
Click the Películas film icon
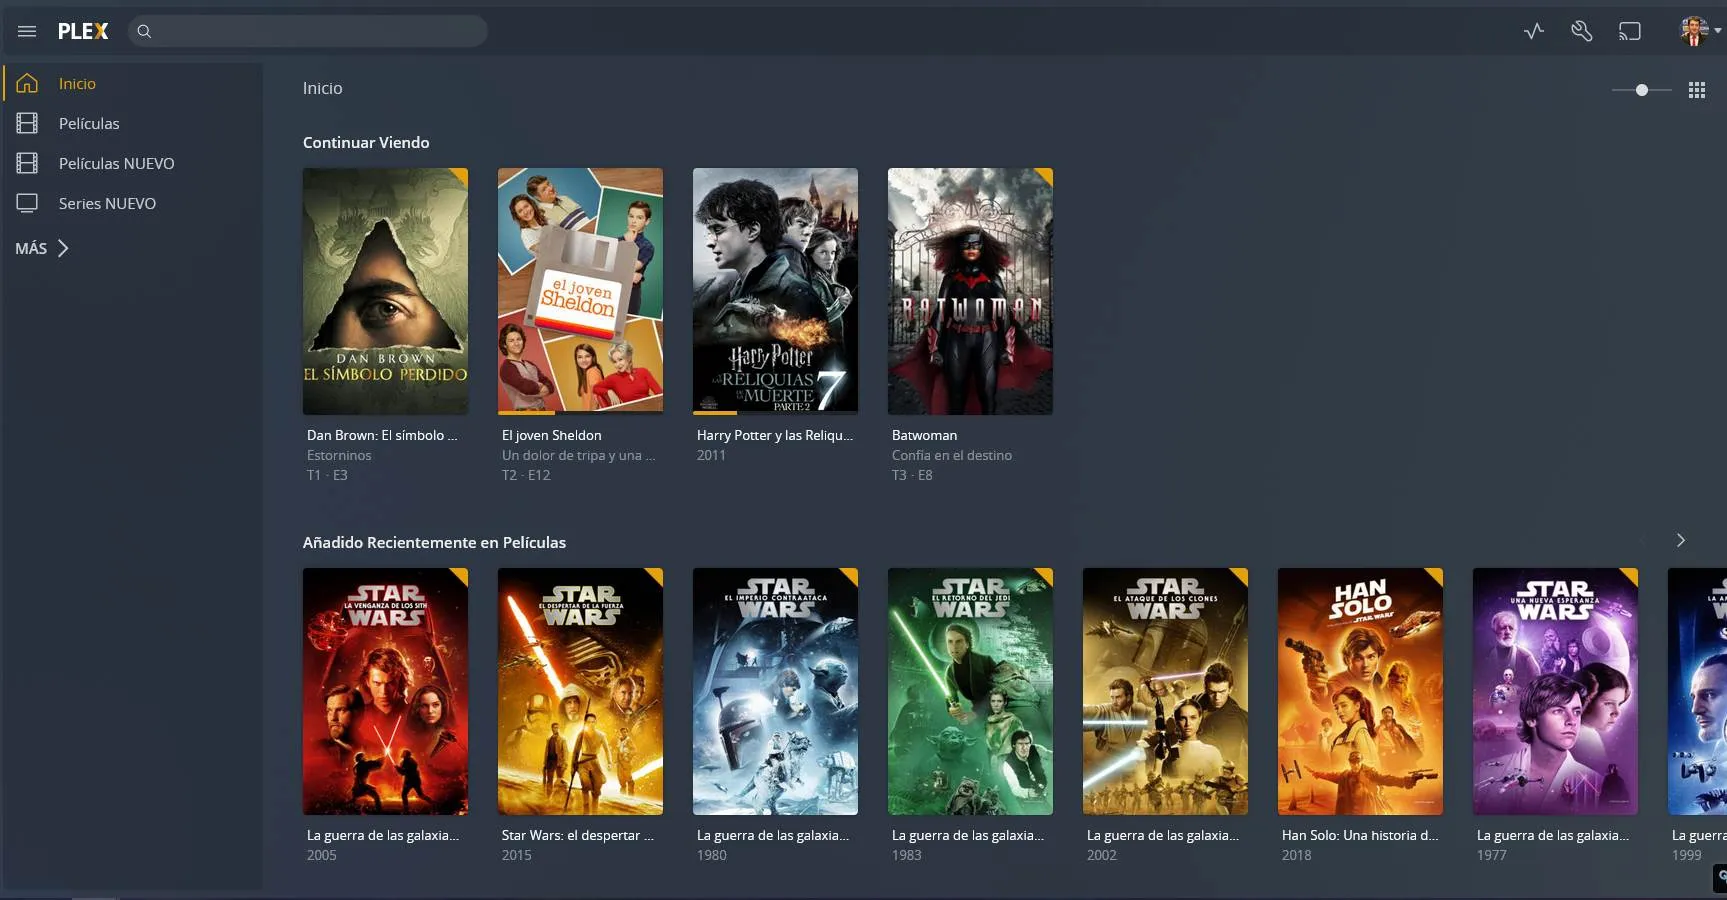pyautogui.click(x=27, y=123)
